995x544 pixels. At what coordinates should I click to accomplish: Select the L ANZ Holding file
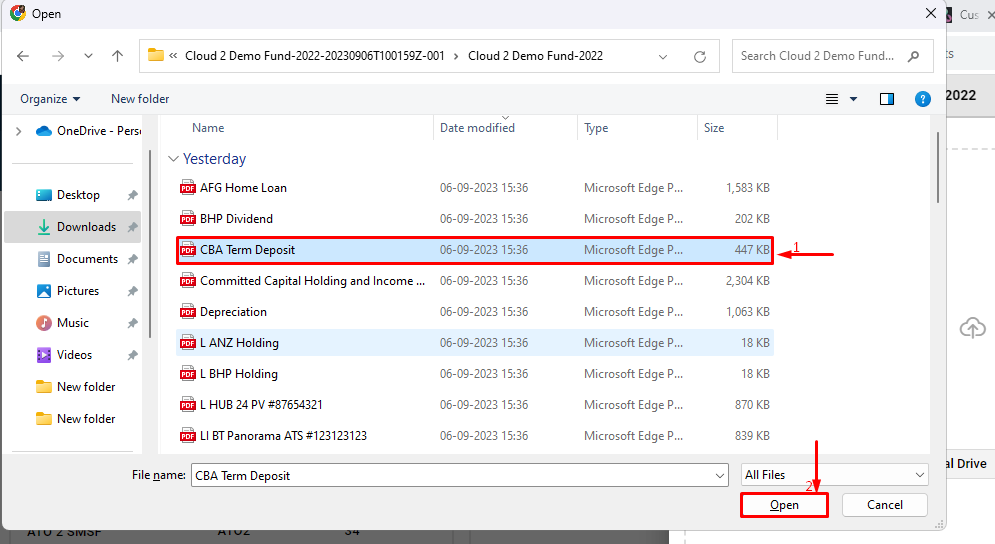[475, 343]
